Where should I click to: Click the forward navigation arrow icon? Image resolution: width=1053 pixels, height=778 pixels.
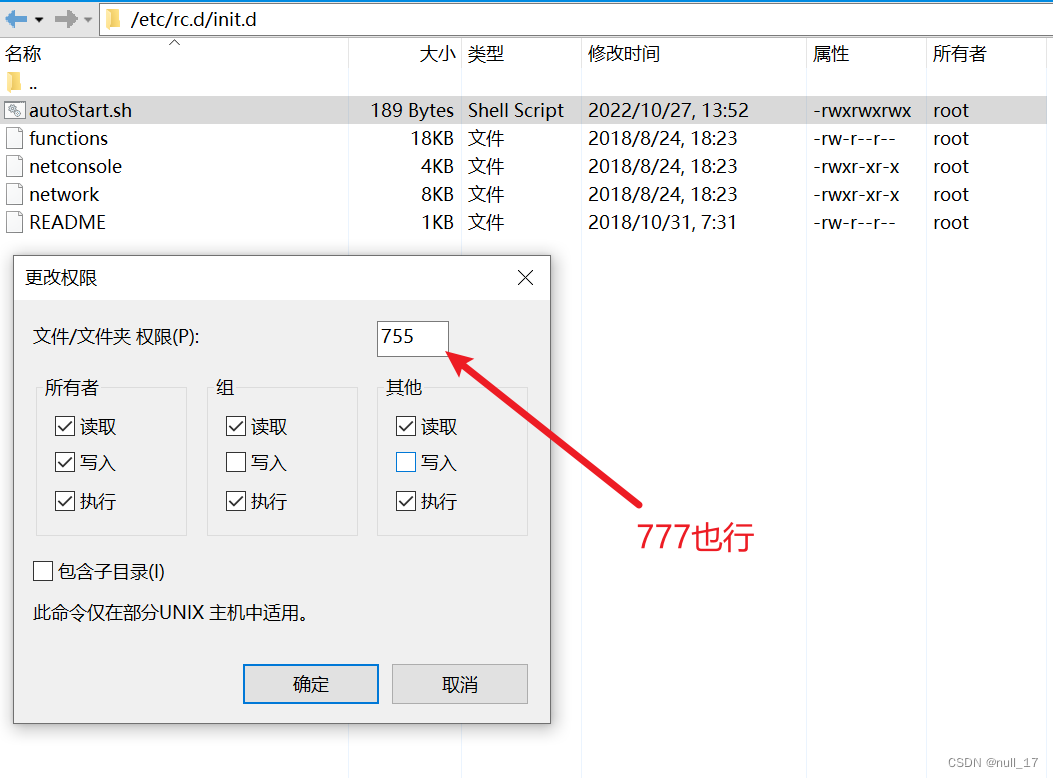coord(66,19)
